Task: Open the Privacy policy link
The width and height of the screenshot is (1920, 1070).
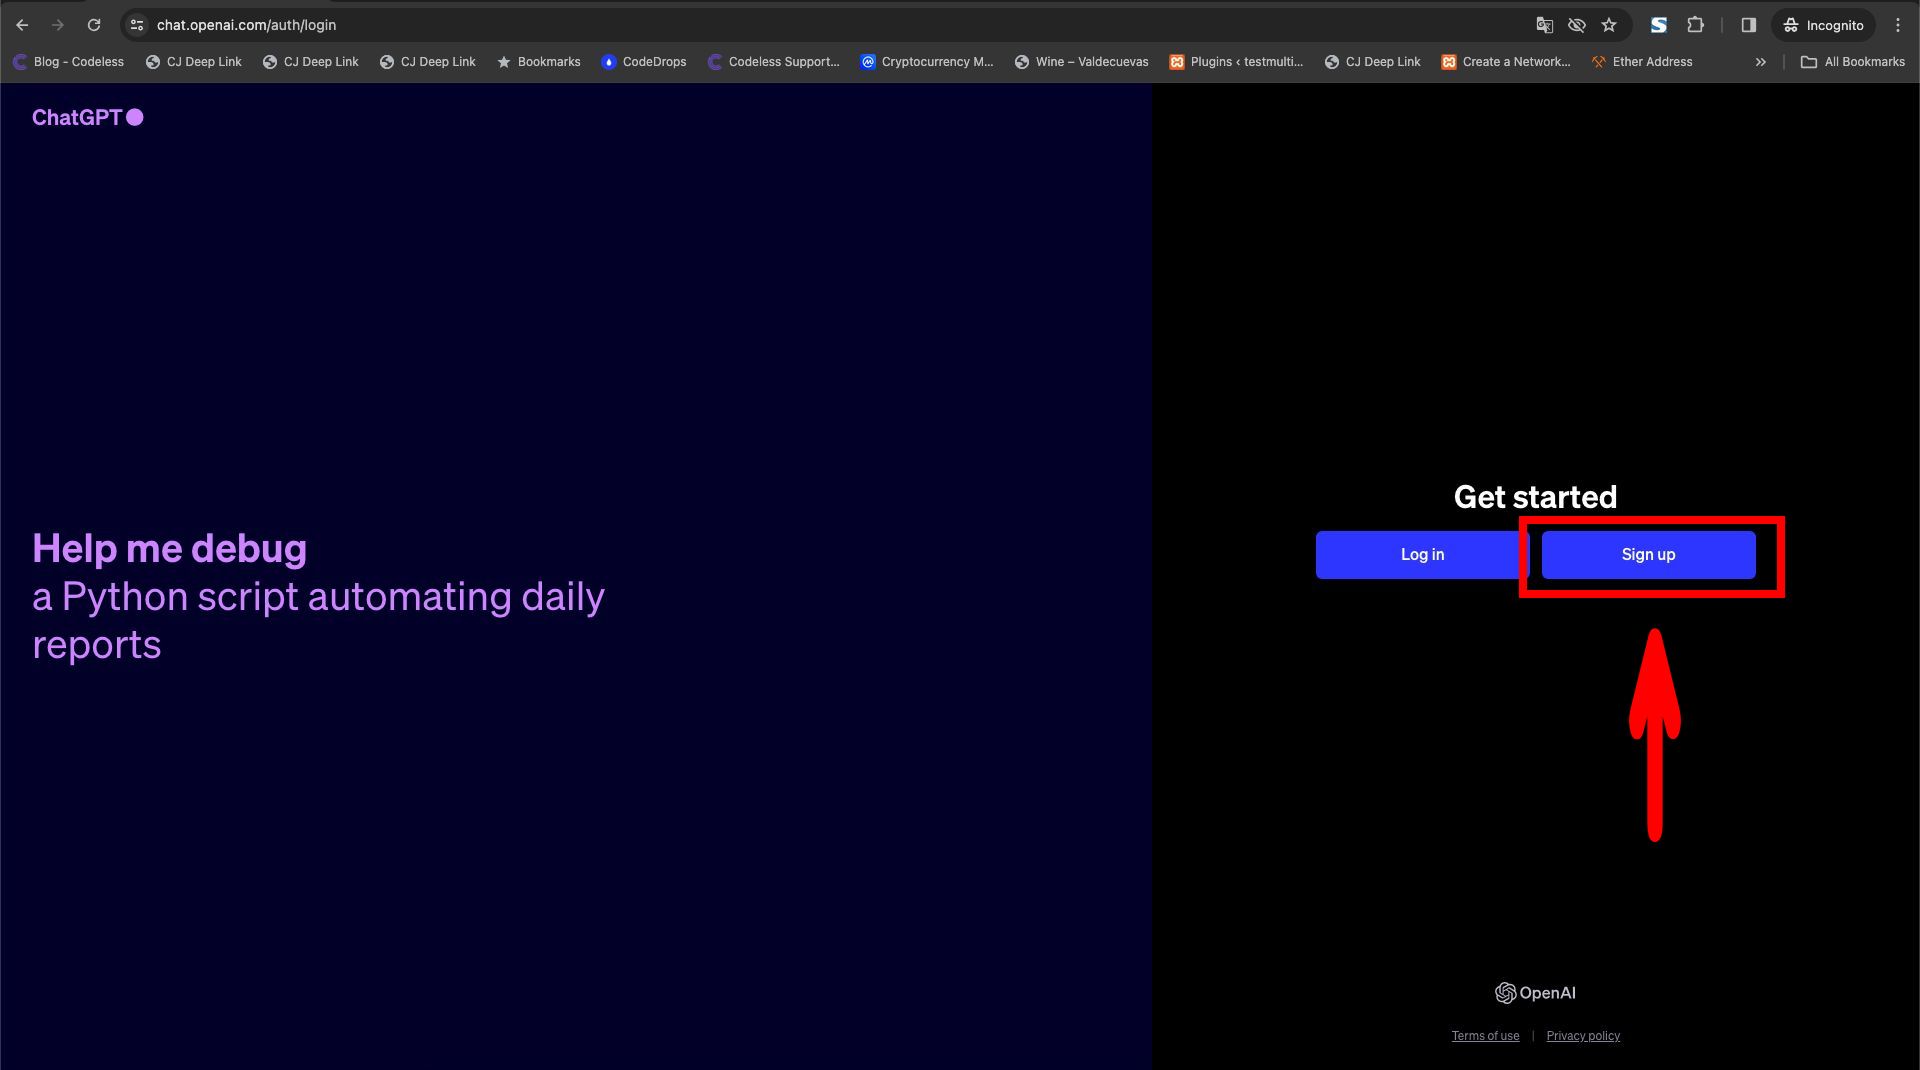Action: coord(1583,1035)
